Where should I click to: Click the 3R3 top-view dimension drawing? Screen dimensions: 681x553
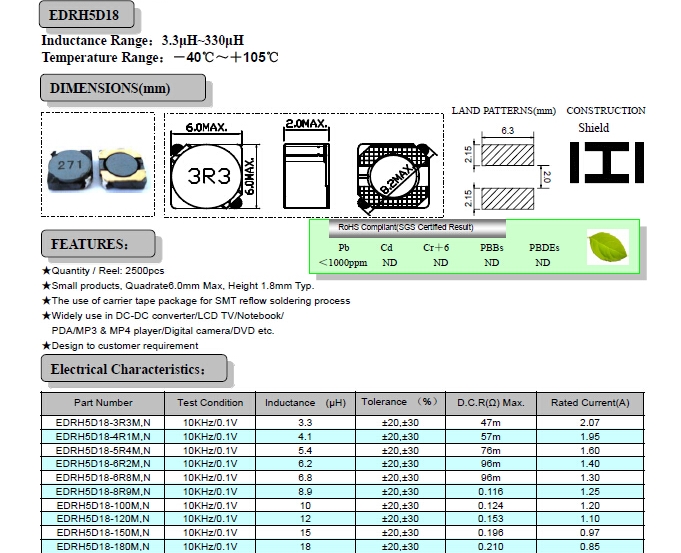click(x=209, y=174)
